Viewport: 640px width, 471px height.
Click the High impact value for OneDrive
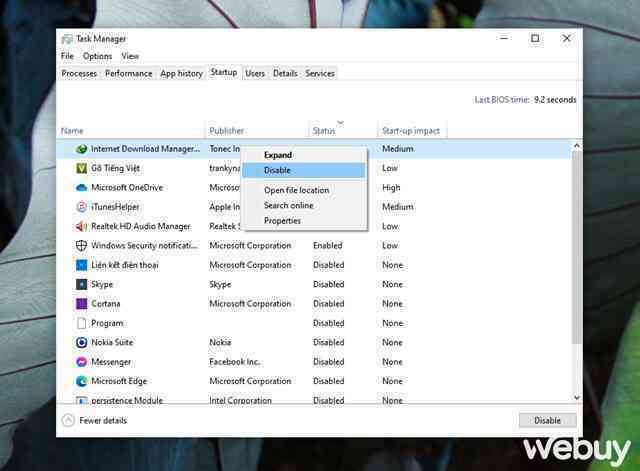click(391, 188)
